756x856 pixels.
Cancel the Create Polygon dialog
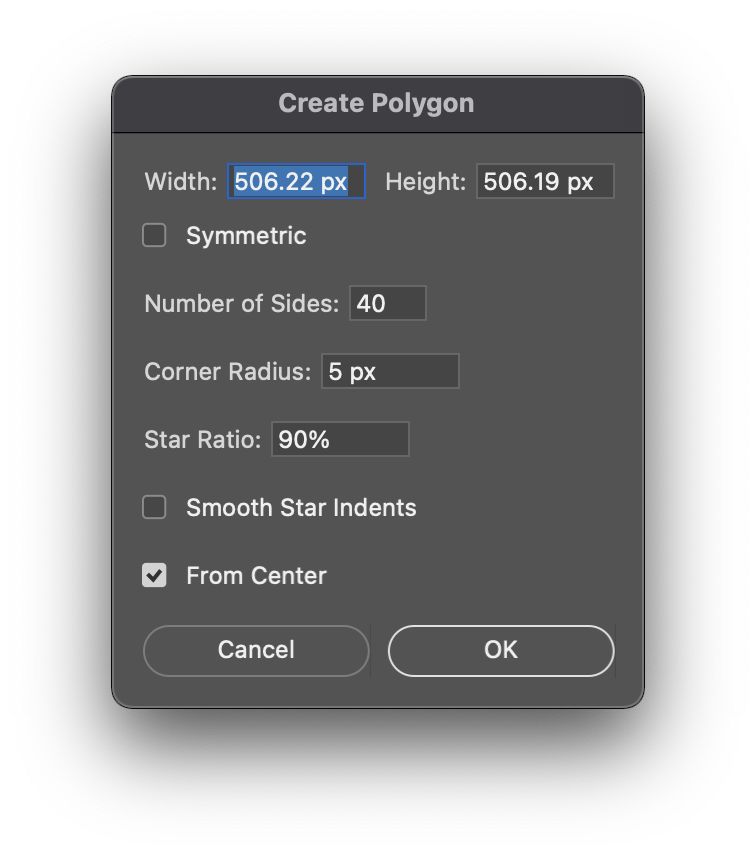[x=256, y=650]
